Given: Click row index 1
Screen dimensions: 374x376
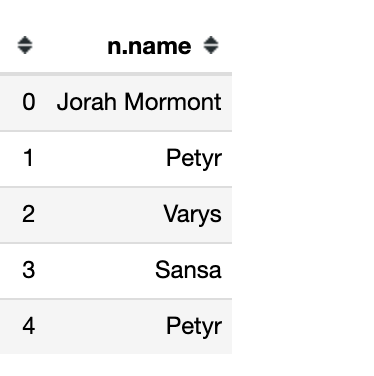Looking at the screenshot, I should pyautogui.click(x=29, y=158).
